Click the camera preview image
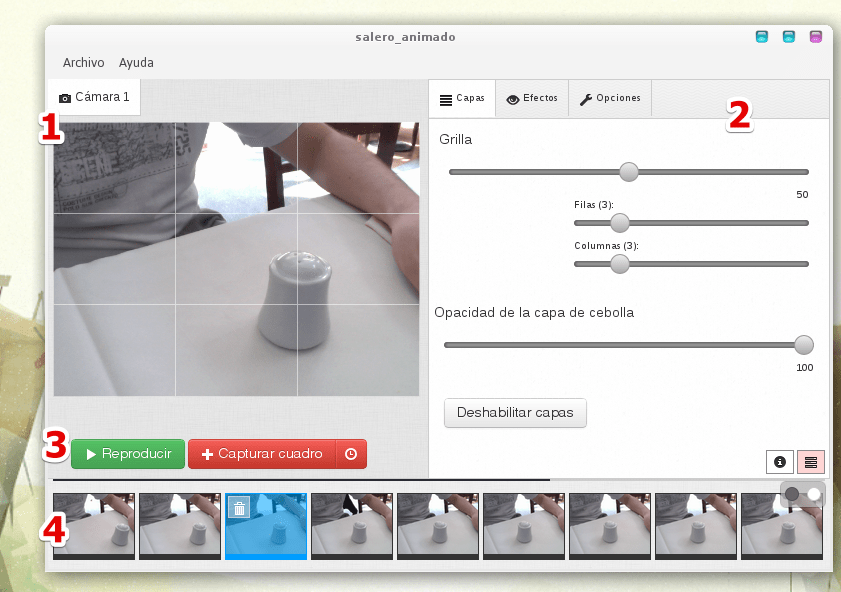This screenshot has height=592, width=841. click(236, 259)
